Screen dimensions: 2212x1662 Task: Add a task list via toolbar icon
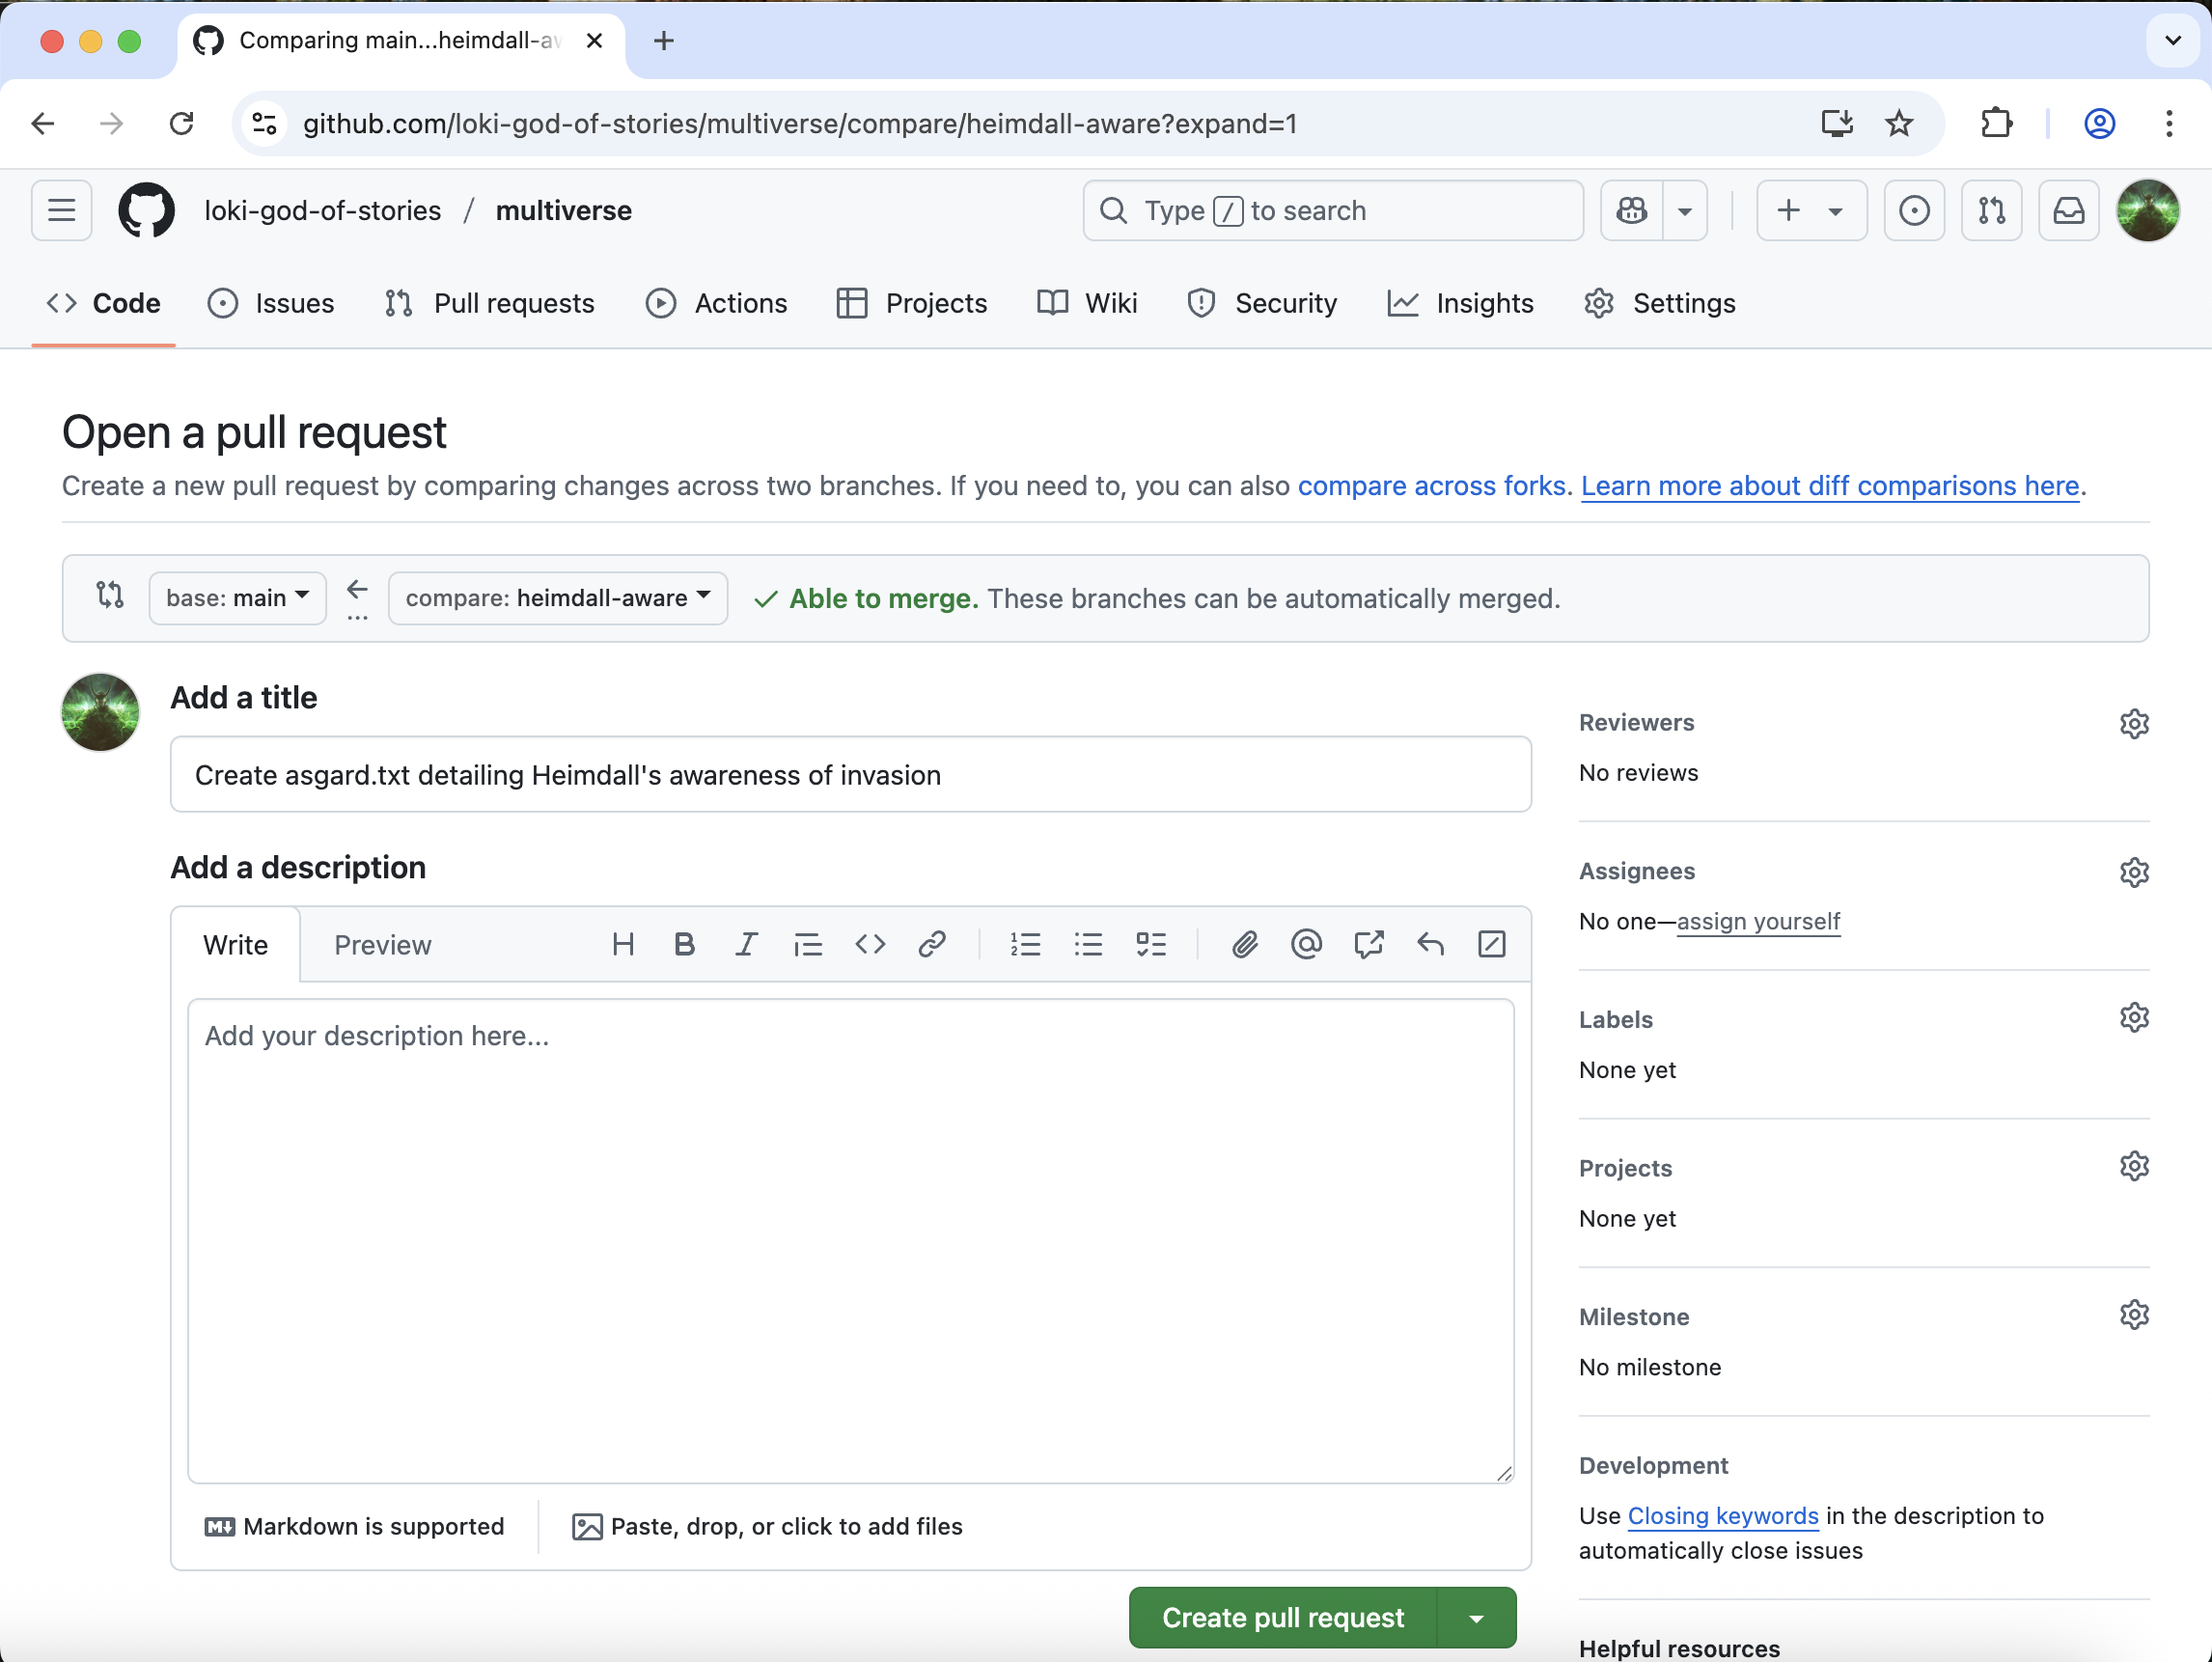tap(1151, 944)
